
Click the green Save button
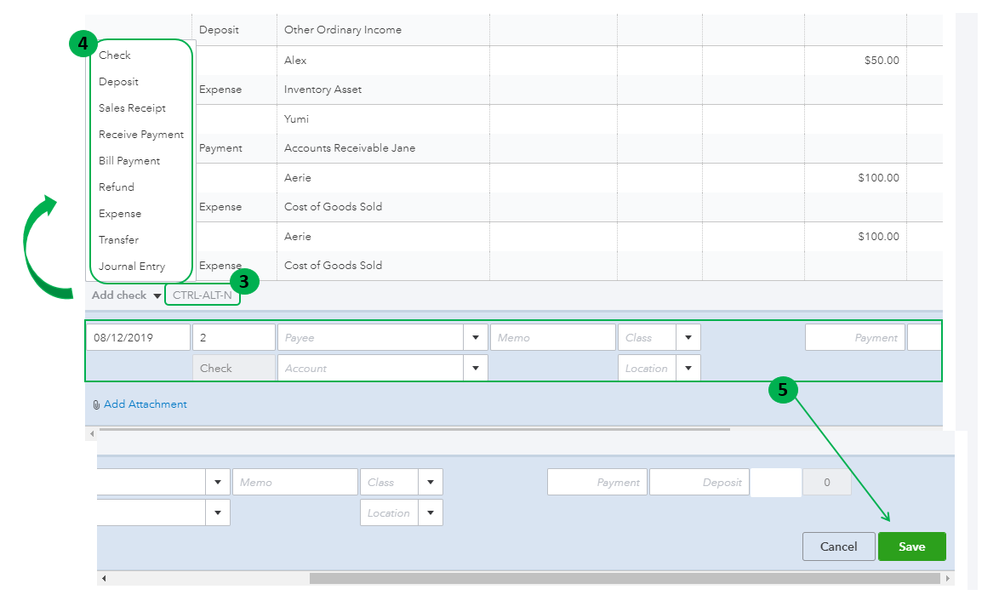[911, 547]
